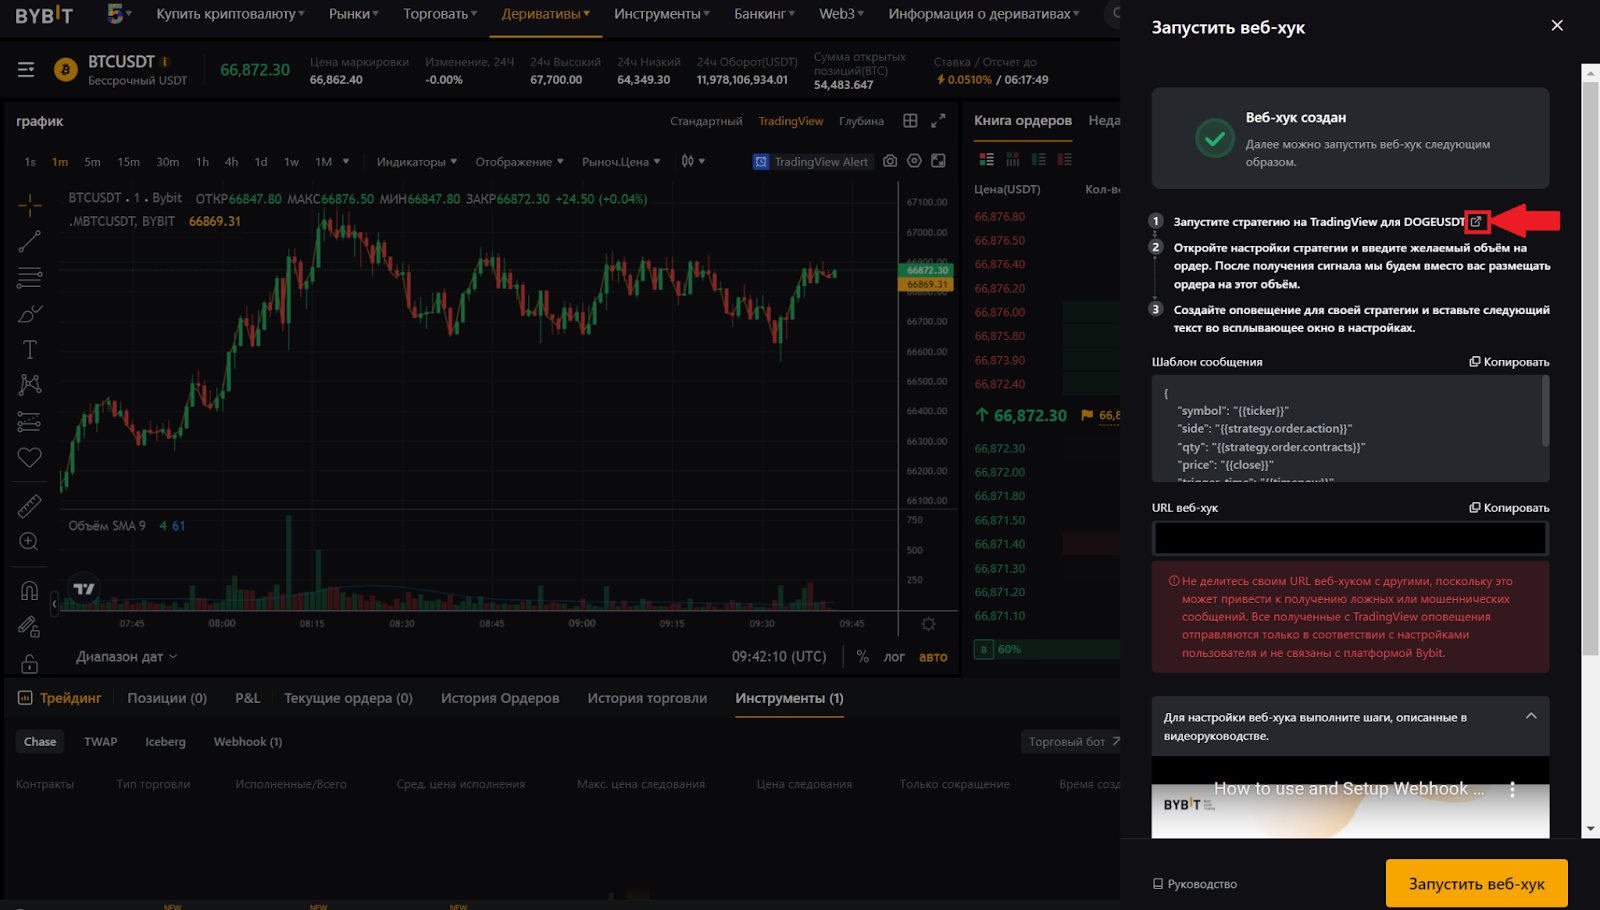This screenshot has width=1600, height=910.
Task: Click the Bybit logo
Action: coord(44,14)
